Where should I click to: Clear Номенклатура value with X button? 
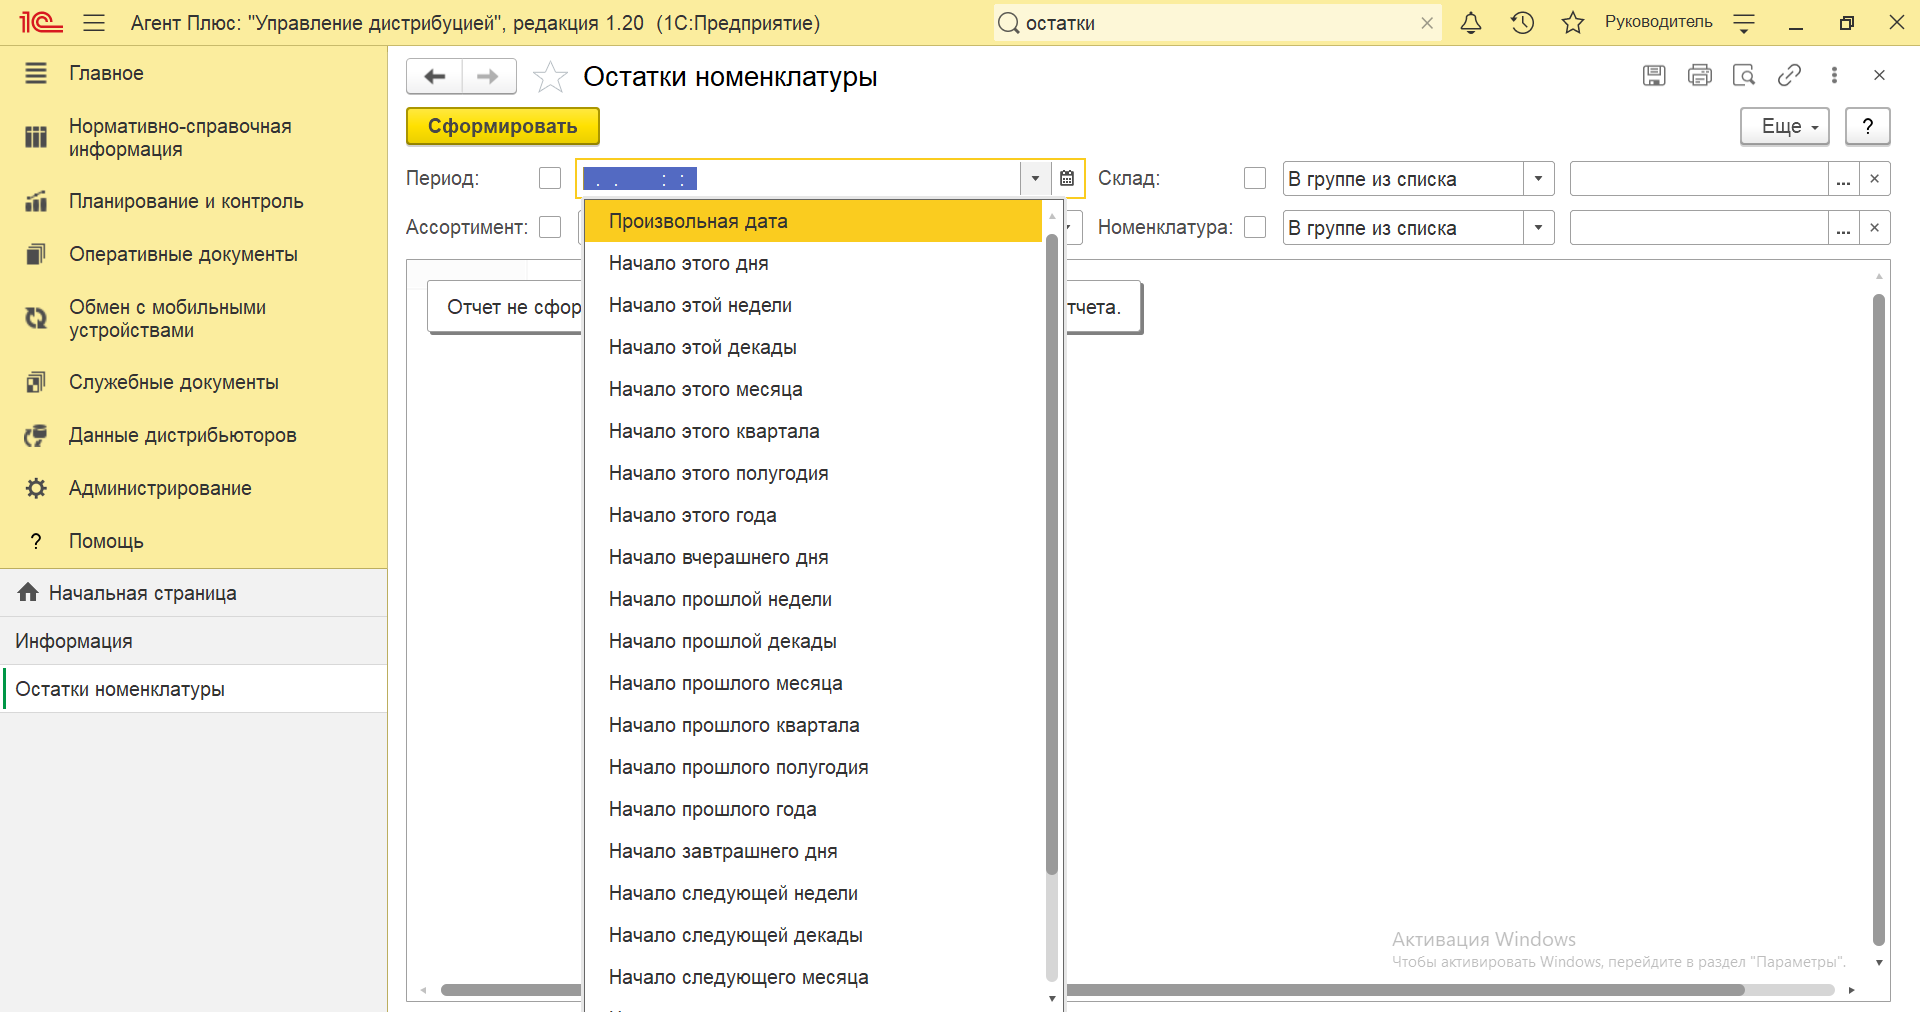click(x=1875, y=228)
